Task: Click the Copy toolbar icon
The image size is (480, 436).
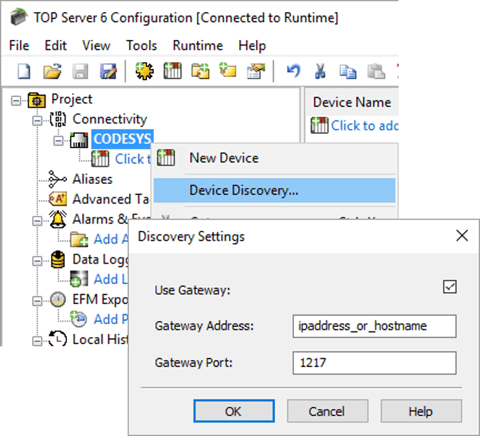Action: pyautogui.click(x=348, y=71)
